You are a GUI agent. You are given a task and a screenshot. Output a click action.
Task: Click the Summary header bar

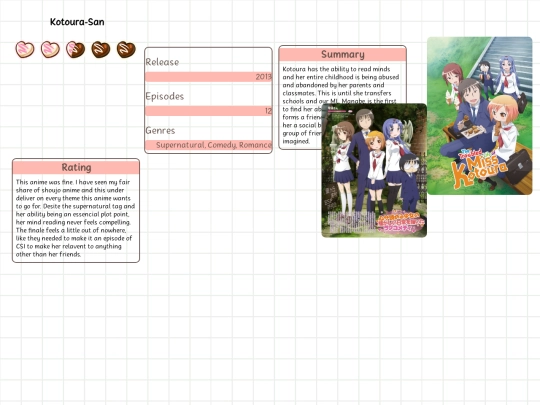[343, 54]
